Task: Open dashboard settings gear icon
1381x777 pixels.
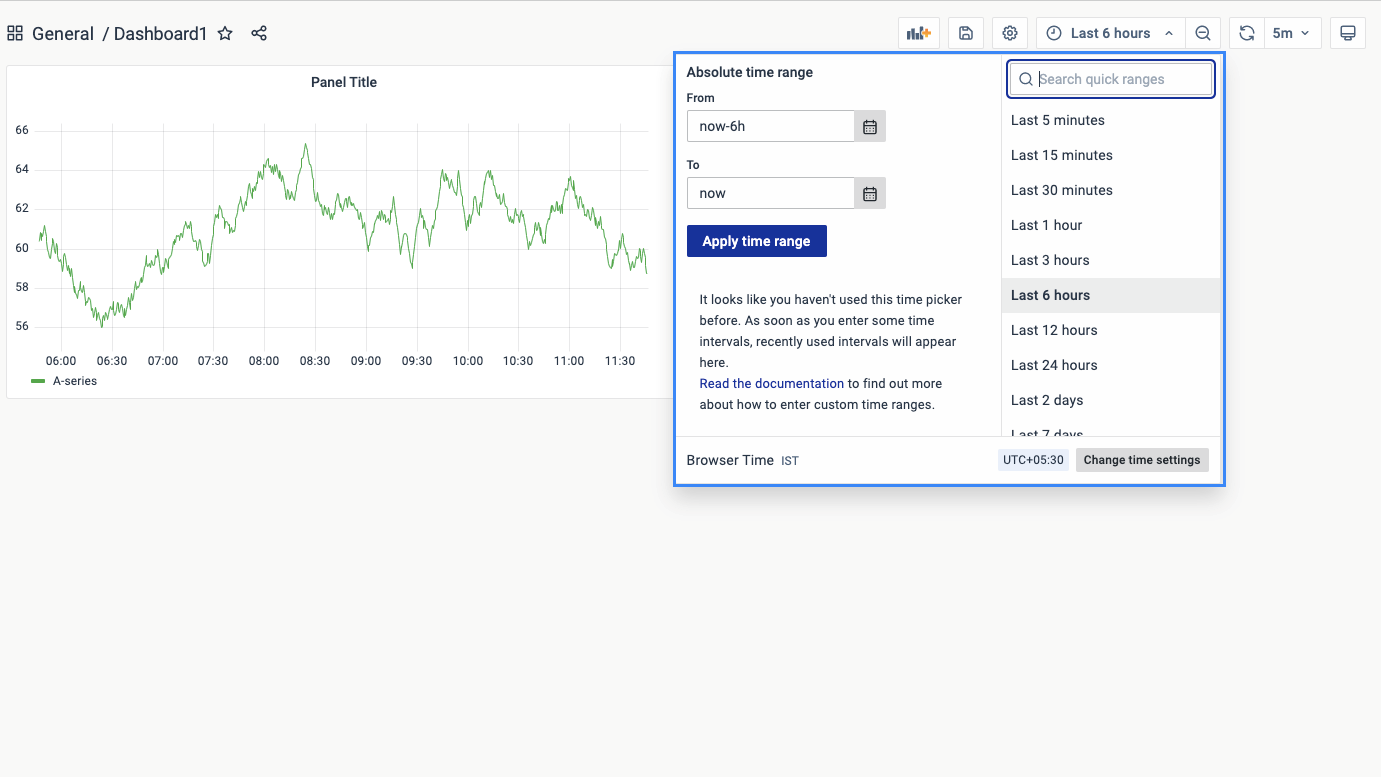Action: (x=1010, y=33)
